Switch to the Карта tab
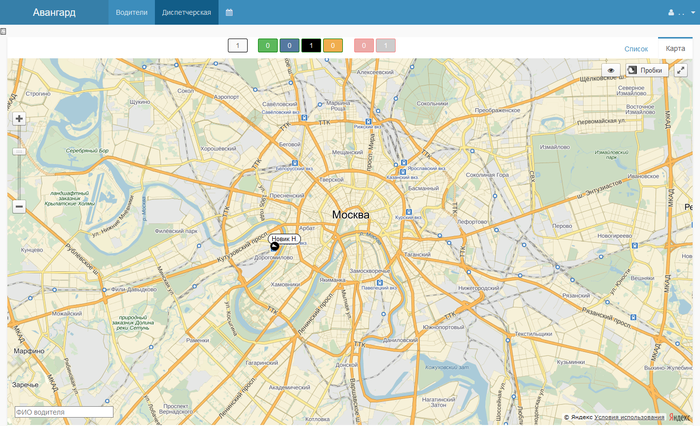Image resolution: width=700 pixels, height=426 pixels. coord(675,48)
